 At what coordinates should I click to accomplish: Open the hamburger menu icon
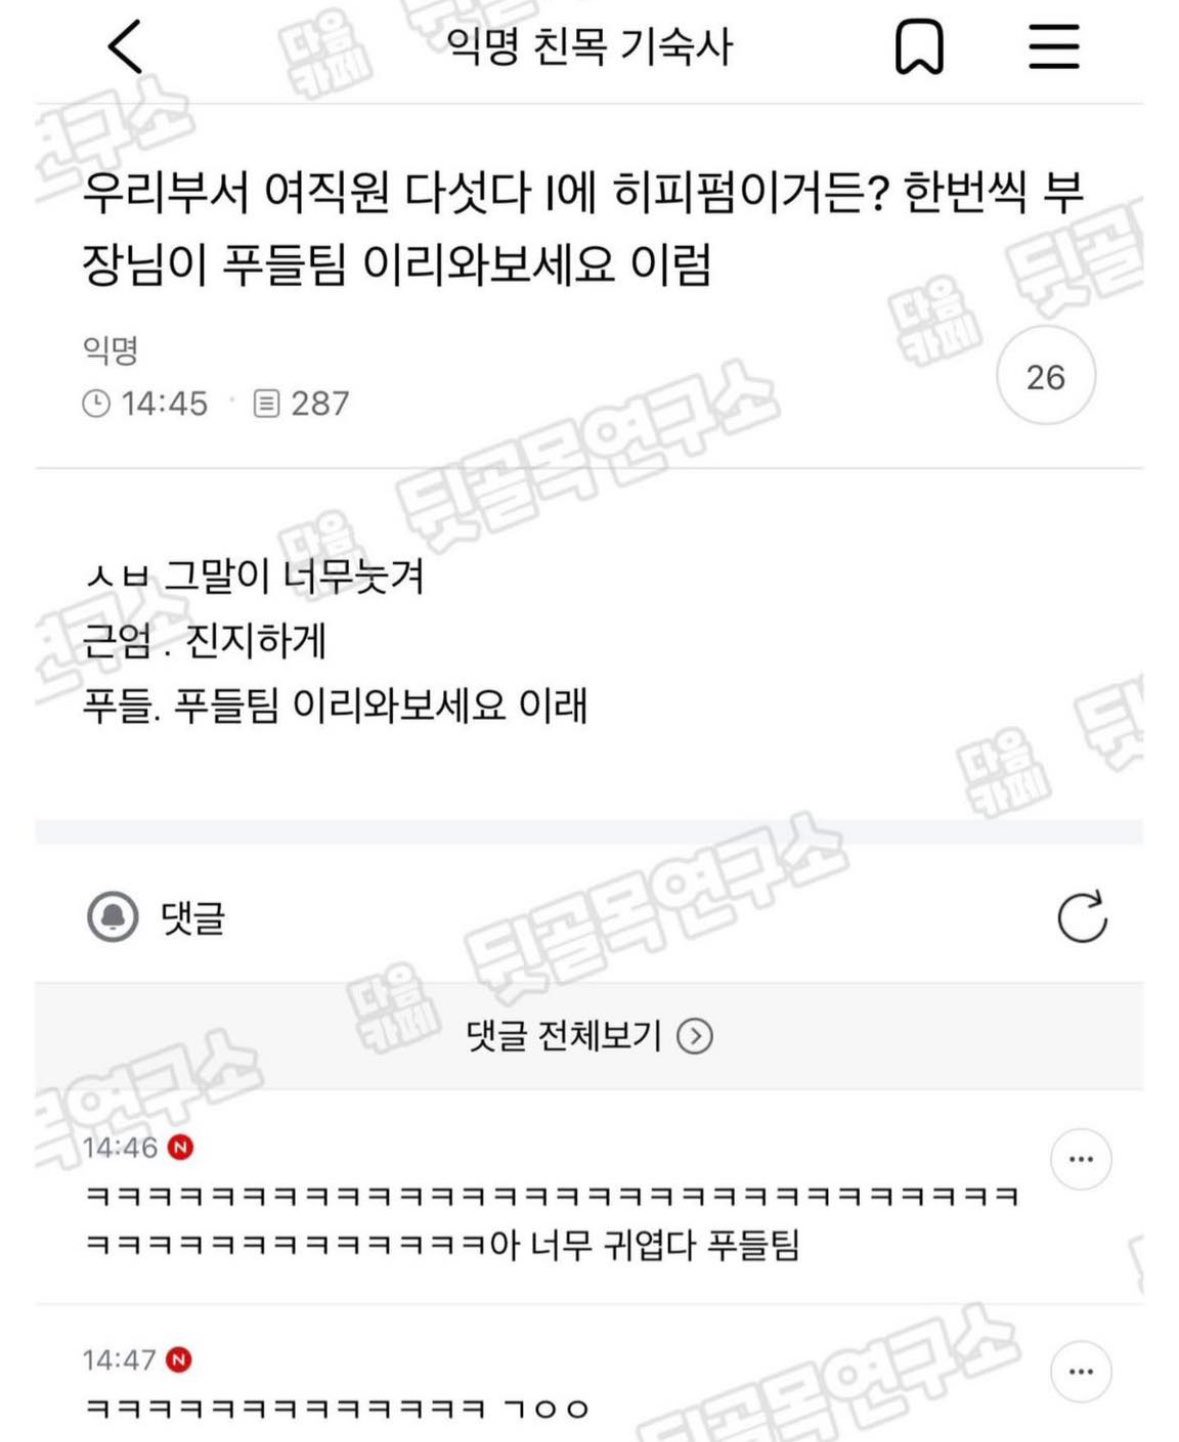pyautogui.click(x=1054, y=47)
